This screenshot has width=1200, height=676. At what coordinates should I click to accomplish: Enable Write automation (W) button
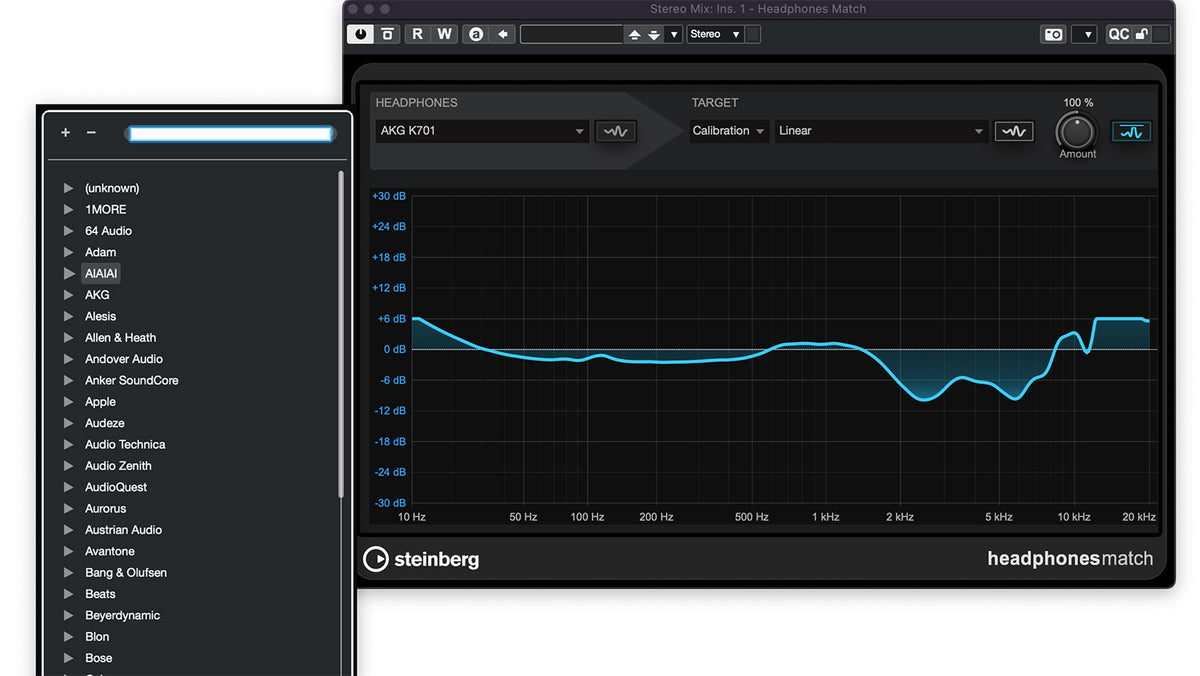[444, 34]
